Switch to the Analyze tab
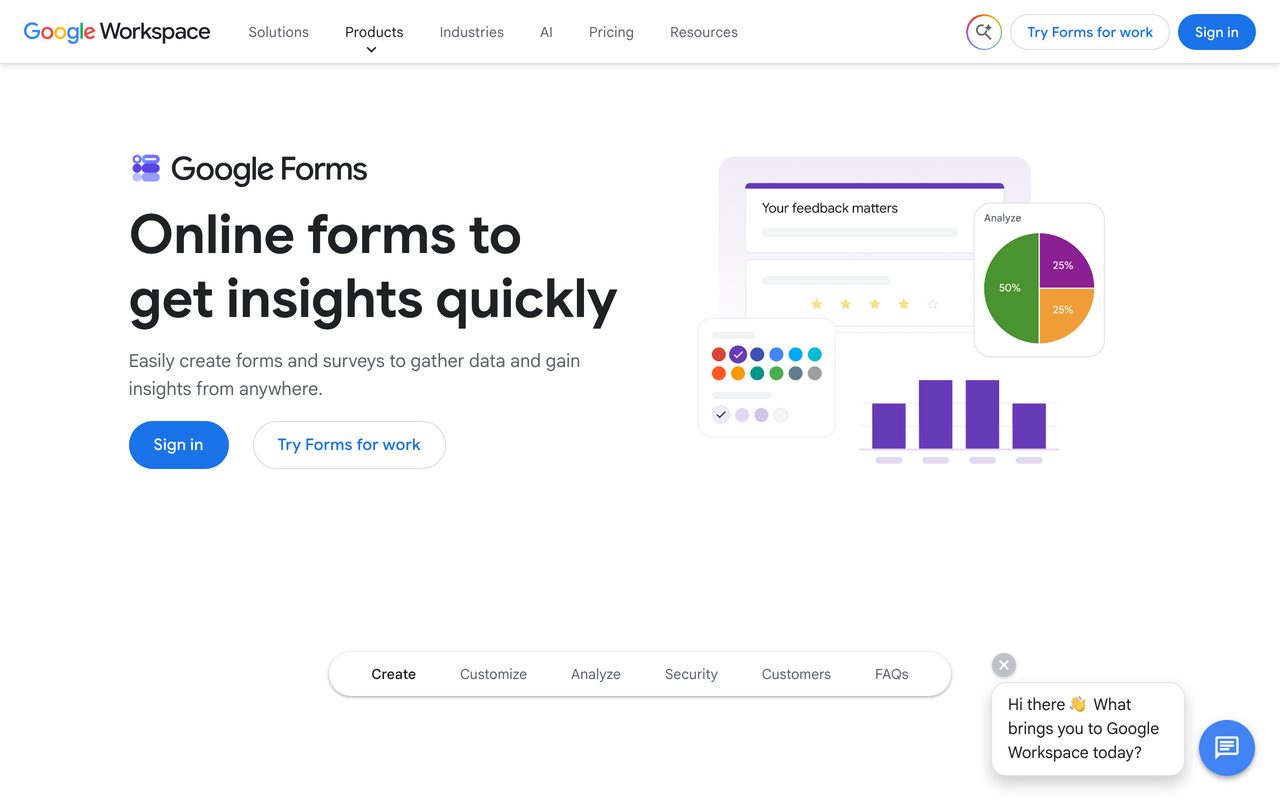This screenshot has height=800, width=1280. (x=596, y=674)
